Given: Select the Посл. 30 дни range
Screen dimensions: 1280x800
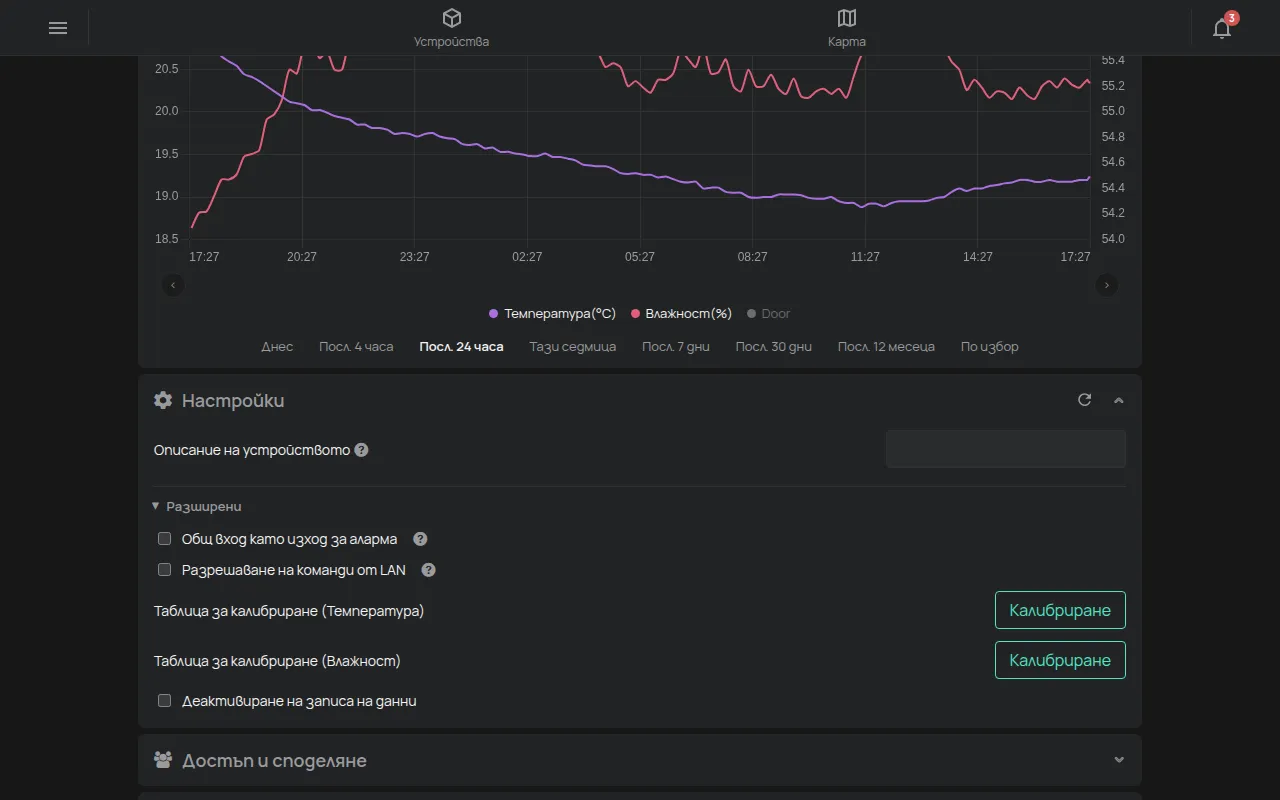Looking at the screenshot, I should [774, 347].
